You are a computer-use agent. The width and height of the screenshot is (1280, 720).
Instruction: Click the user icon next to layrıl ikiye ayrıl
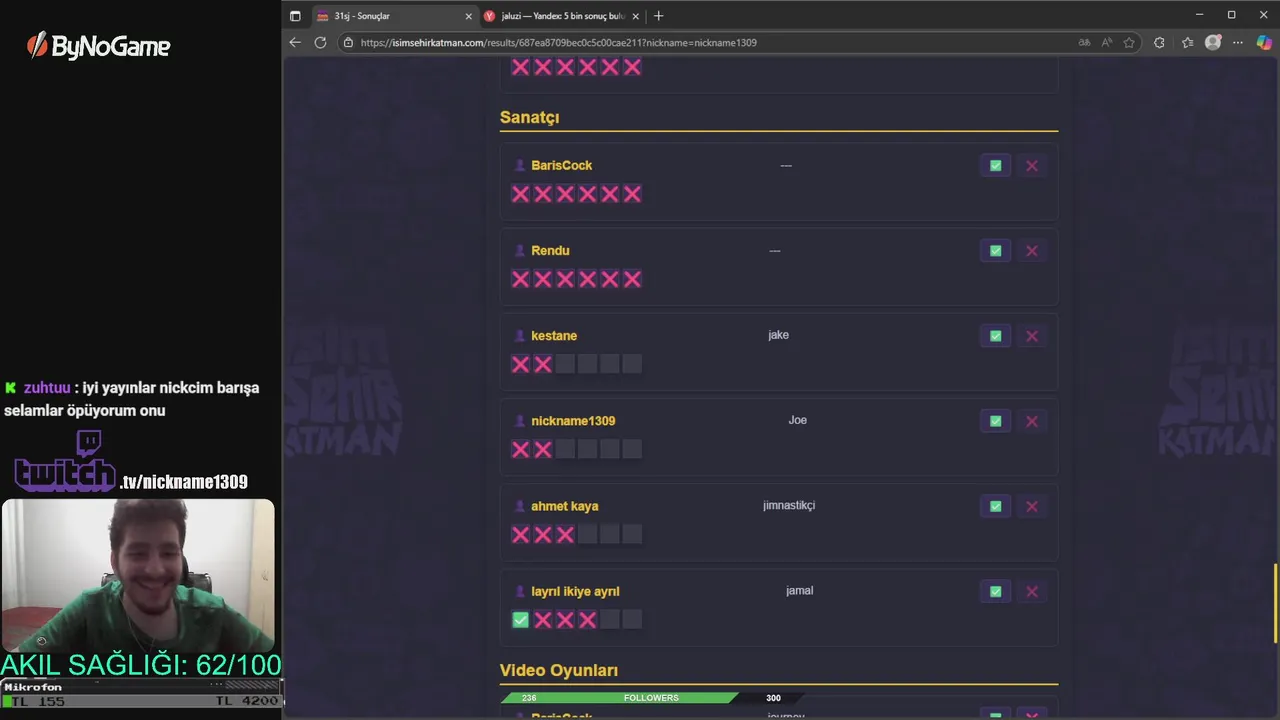tap(519, 590)
